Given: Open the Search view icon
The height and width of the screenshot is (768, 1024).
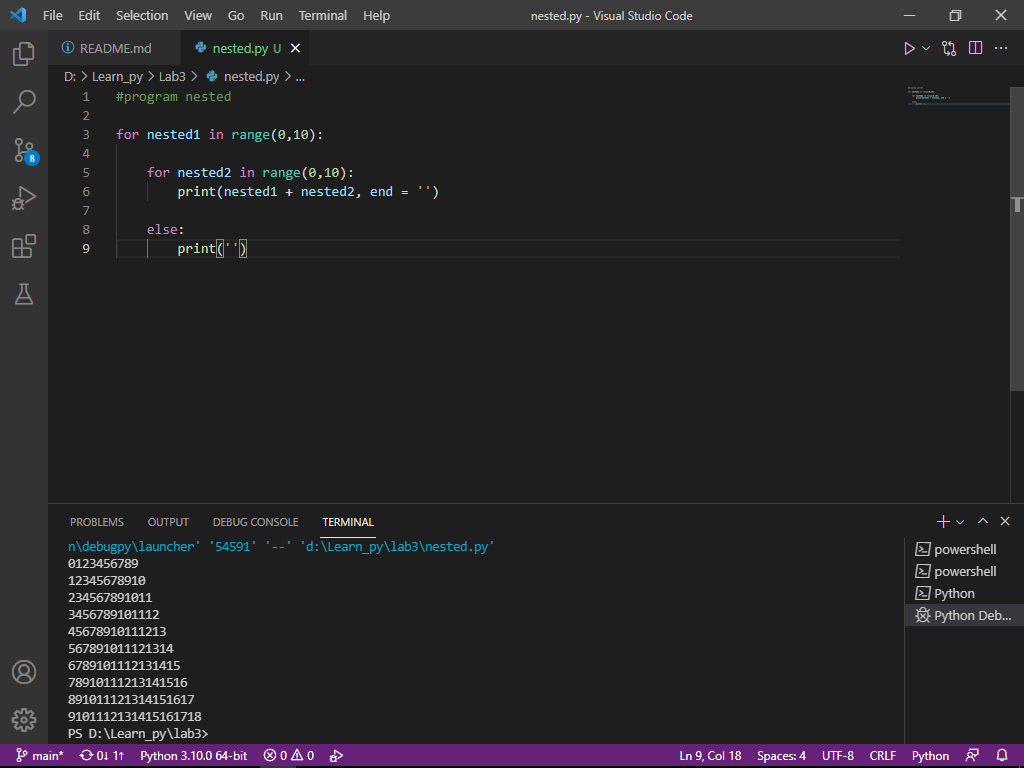Looking at the screenshot, I should click(x=24, y=102).
